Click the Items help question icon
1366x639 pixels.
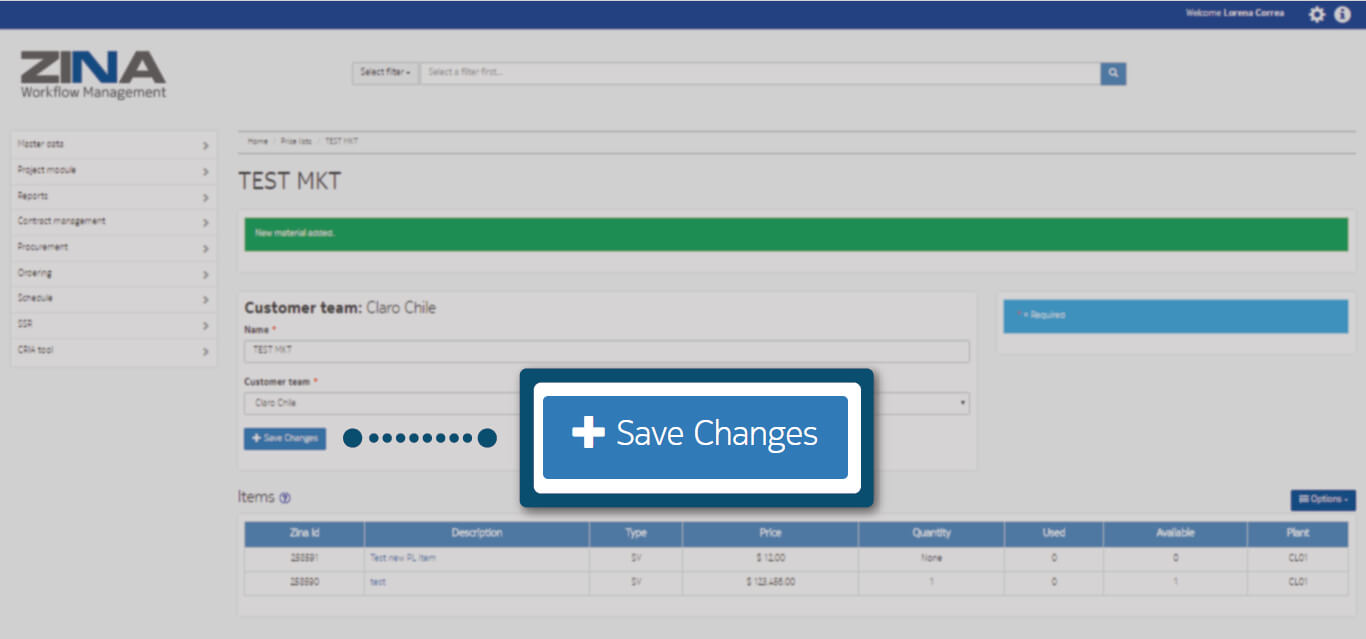[x=285, y=498]
